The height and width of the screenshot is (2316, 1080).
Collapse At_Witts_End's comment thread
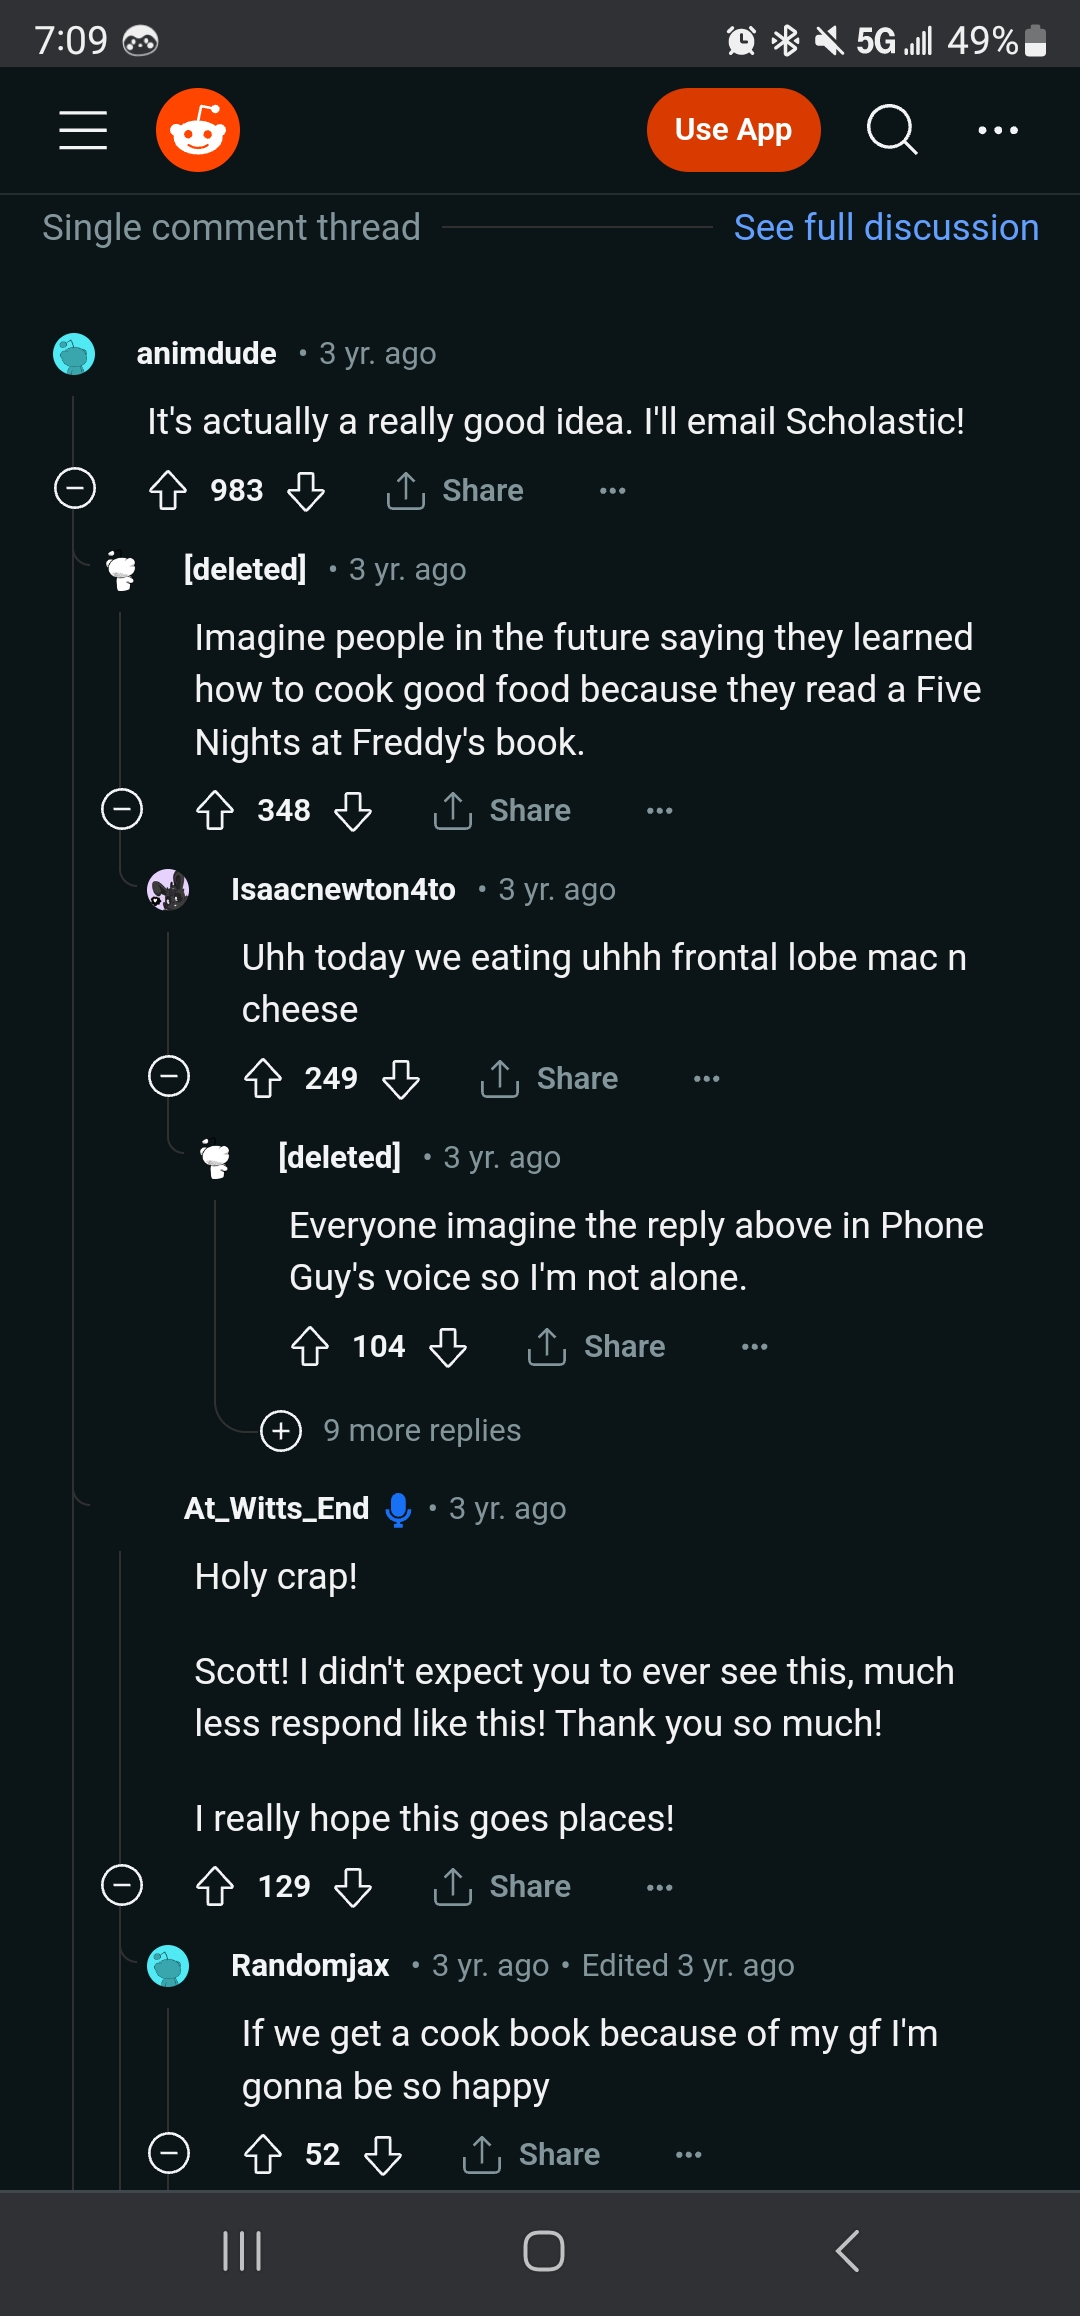[122, 1886]
